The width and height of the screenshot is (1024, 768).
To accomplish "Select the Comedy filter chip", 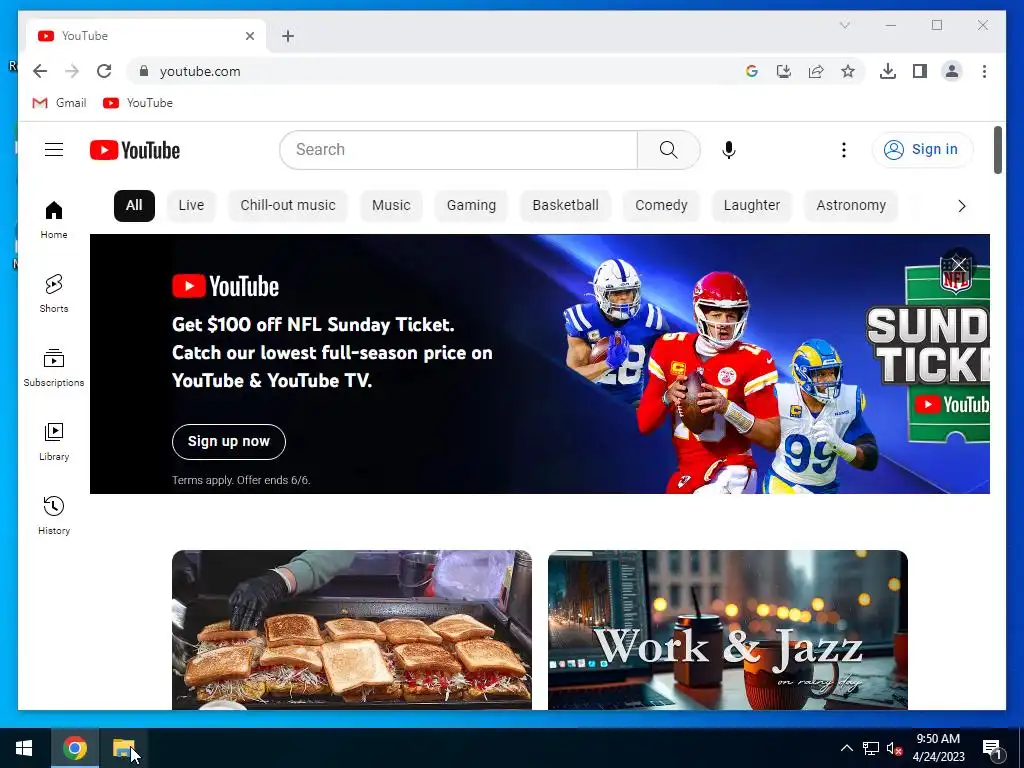I will tap(661, 206).
